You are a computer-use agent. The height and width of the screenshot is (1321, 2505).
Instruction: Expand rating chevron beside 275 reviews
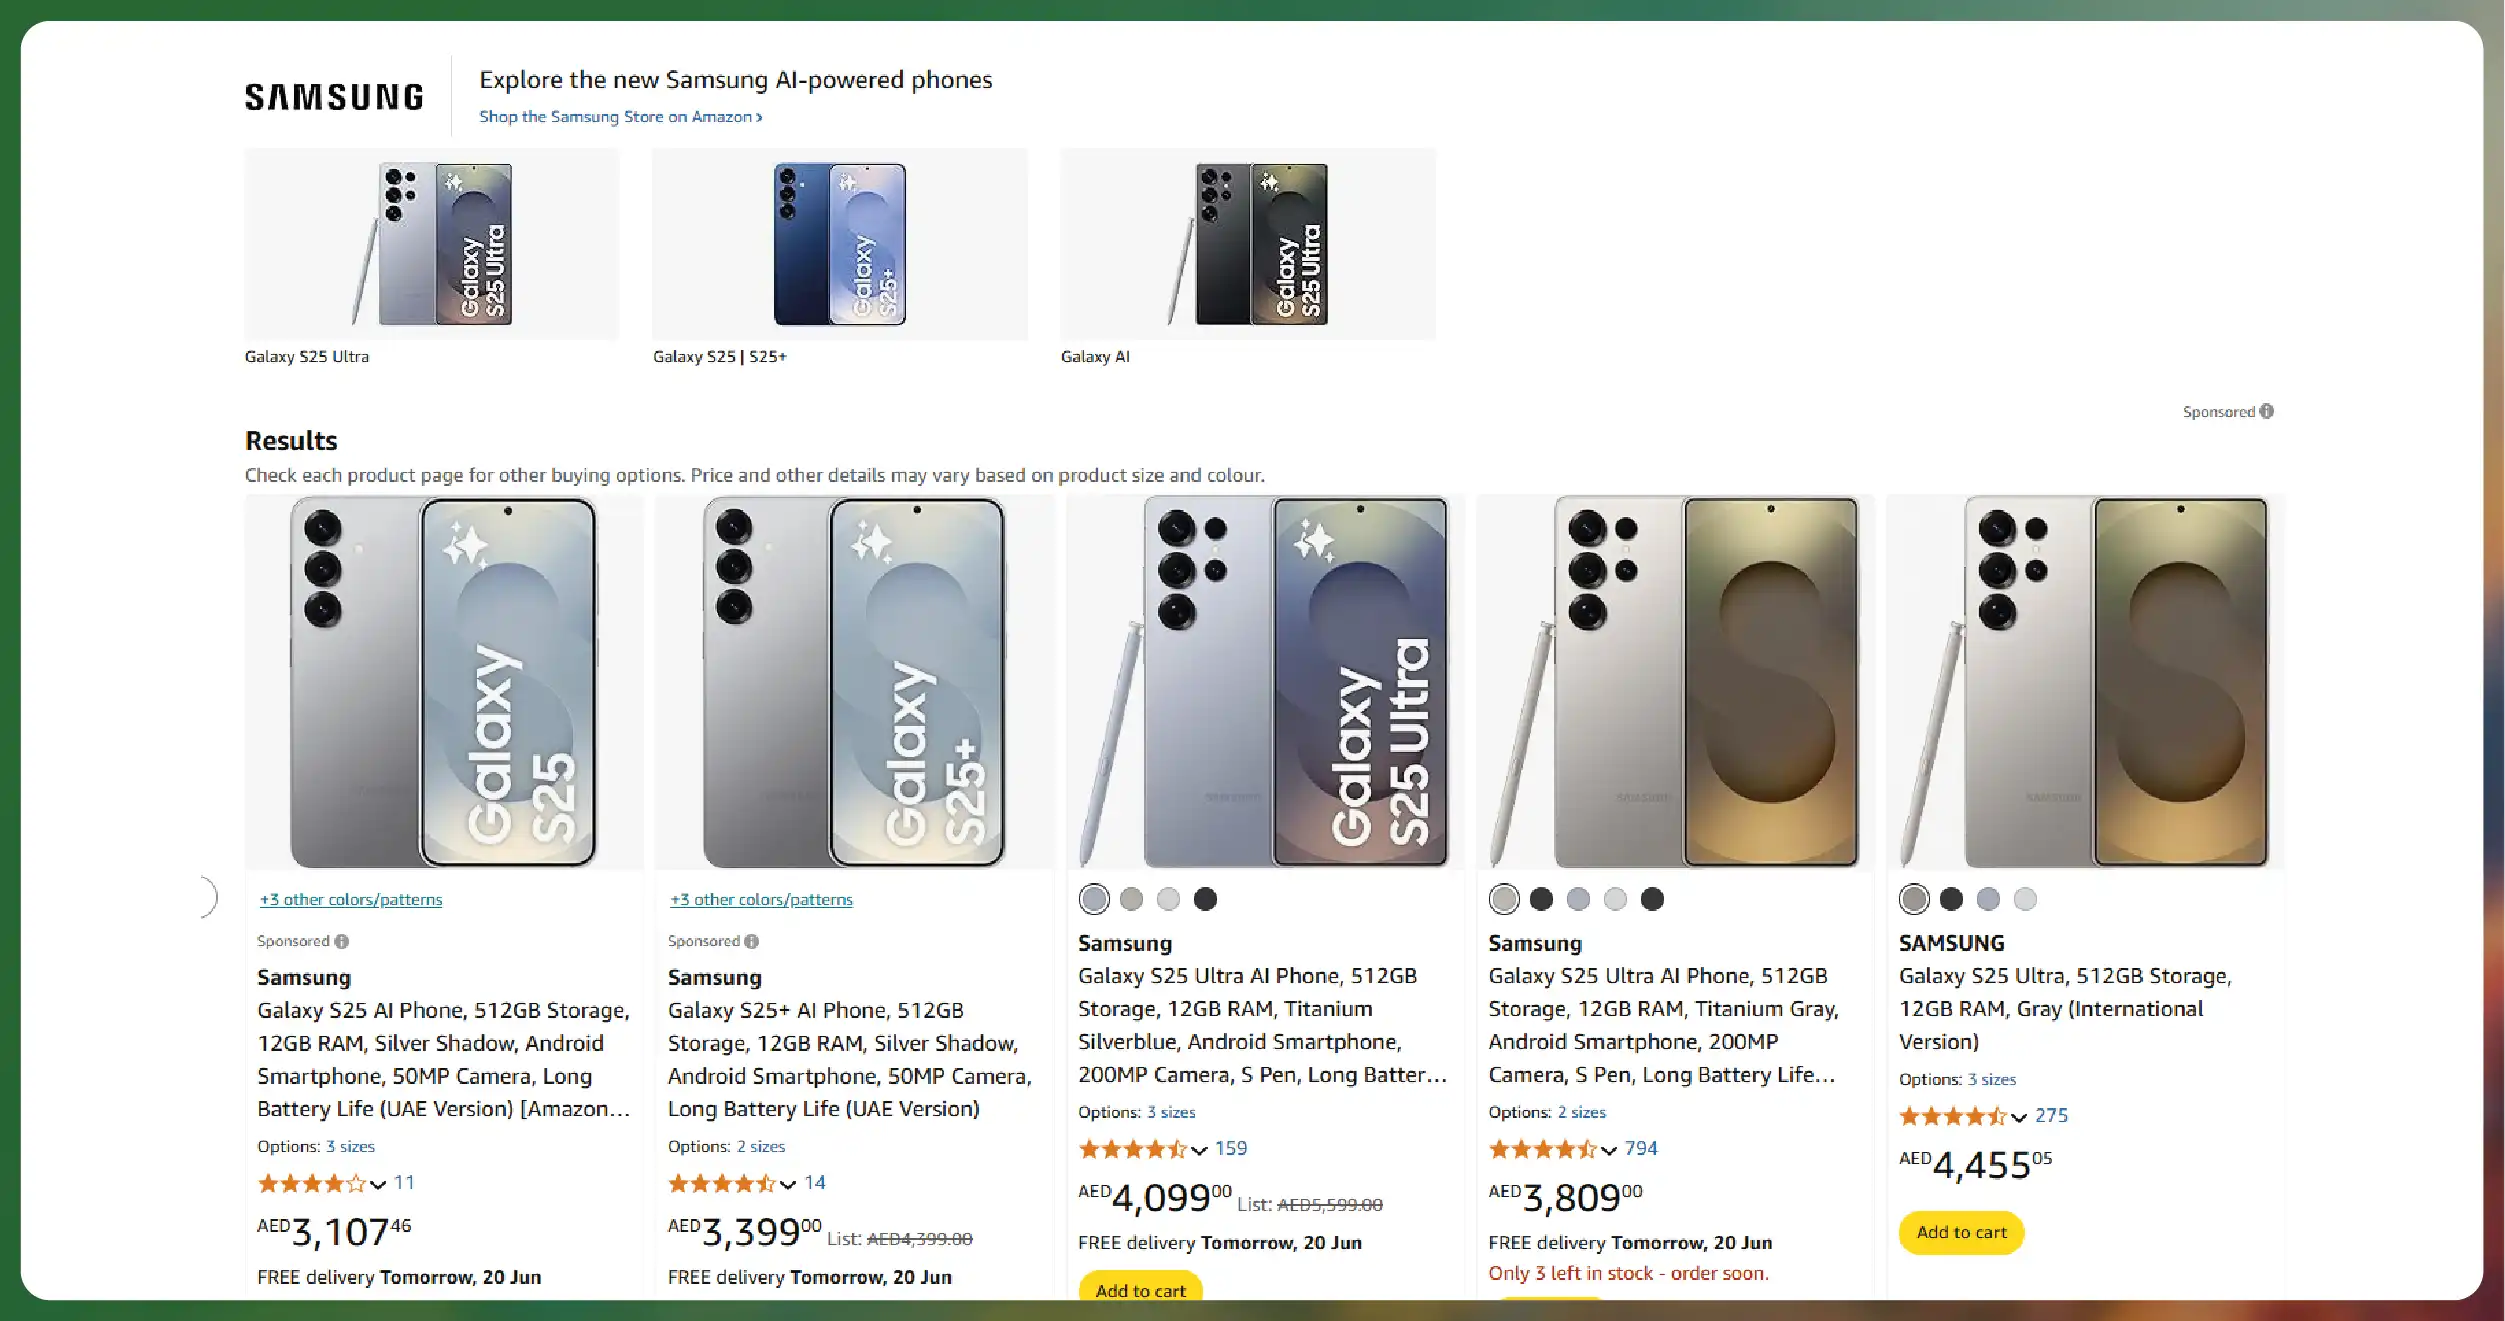2019,1117
